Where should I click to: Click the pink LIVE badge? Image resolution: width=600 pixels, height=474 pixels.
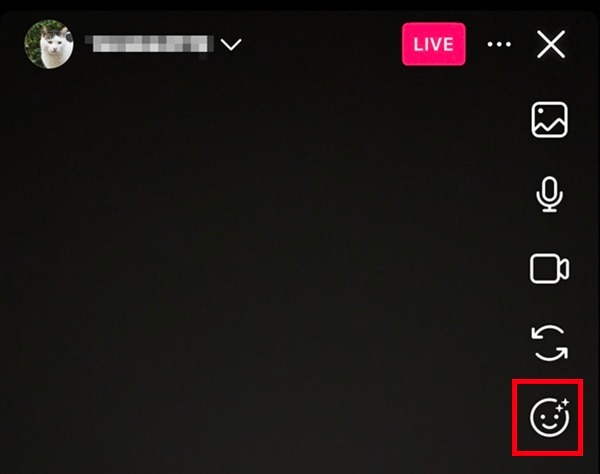tap(434, 44)
